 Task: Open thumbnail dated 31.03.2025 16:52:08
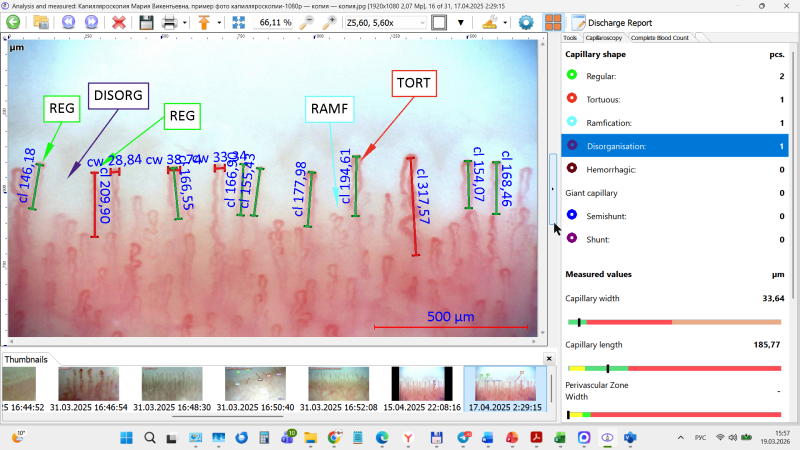338,389
